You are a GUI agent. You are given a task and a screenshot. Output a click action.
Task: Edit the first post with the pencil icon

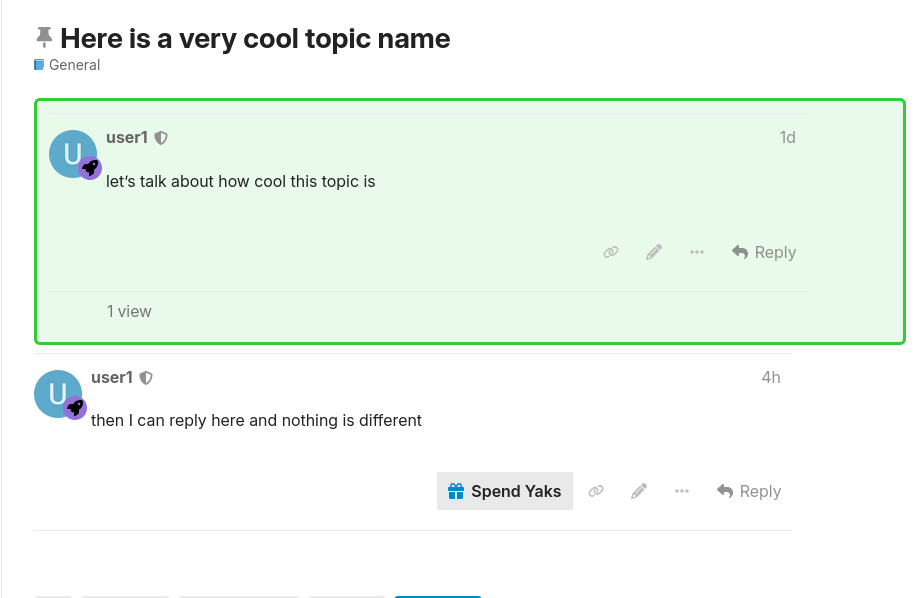pyautogui.click(x=654, y=252)
